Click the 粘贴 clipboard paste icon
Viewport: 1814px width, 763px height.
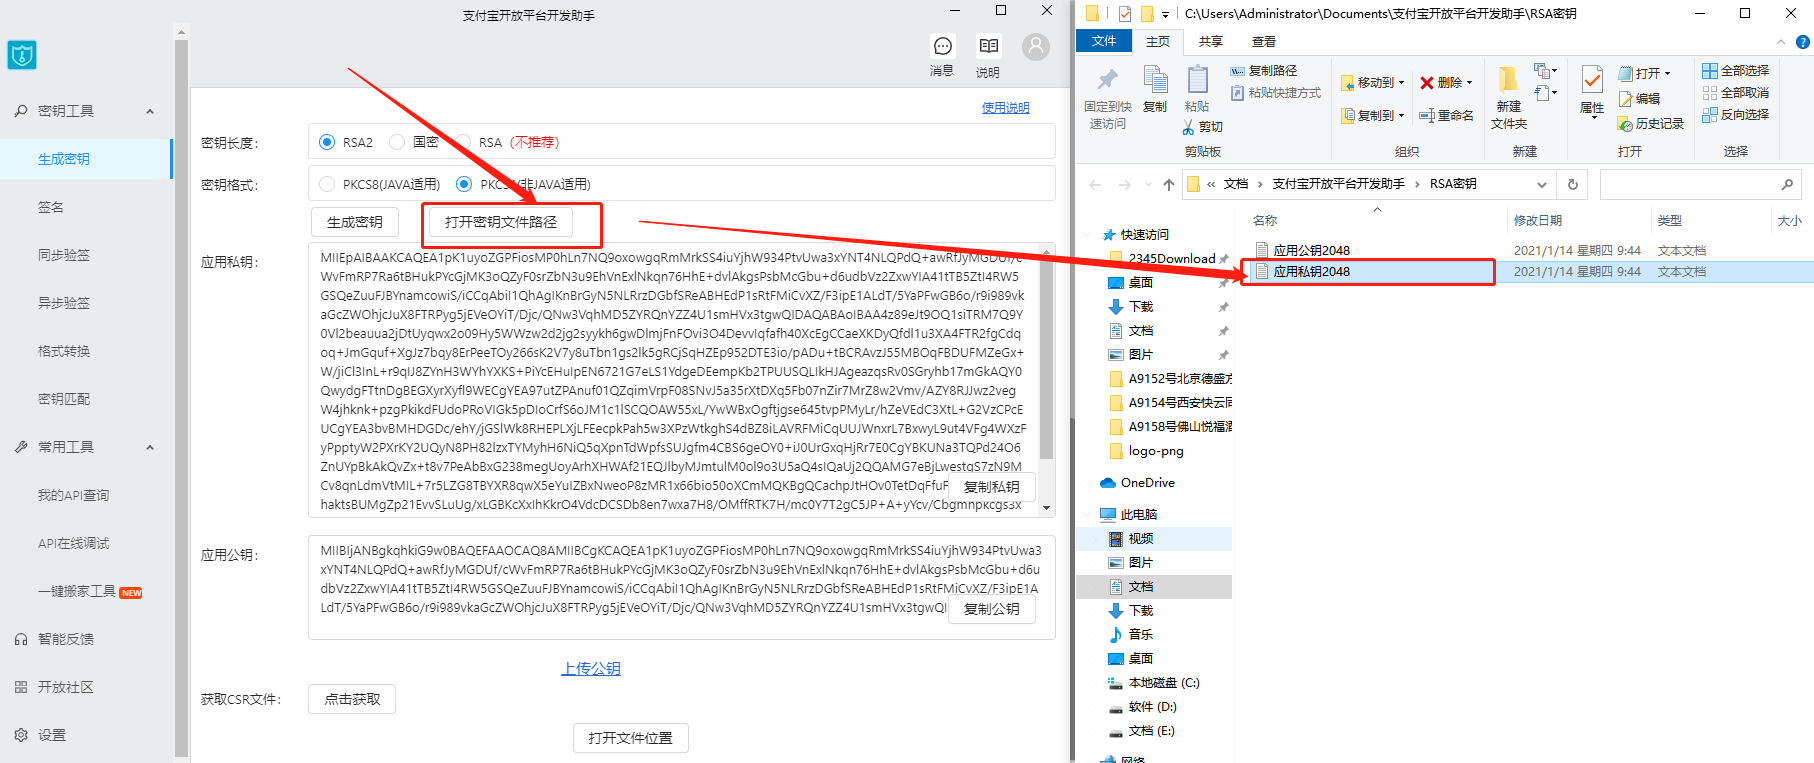pyautogui.click(x=1197, y=80)
